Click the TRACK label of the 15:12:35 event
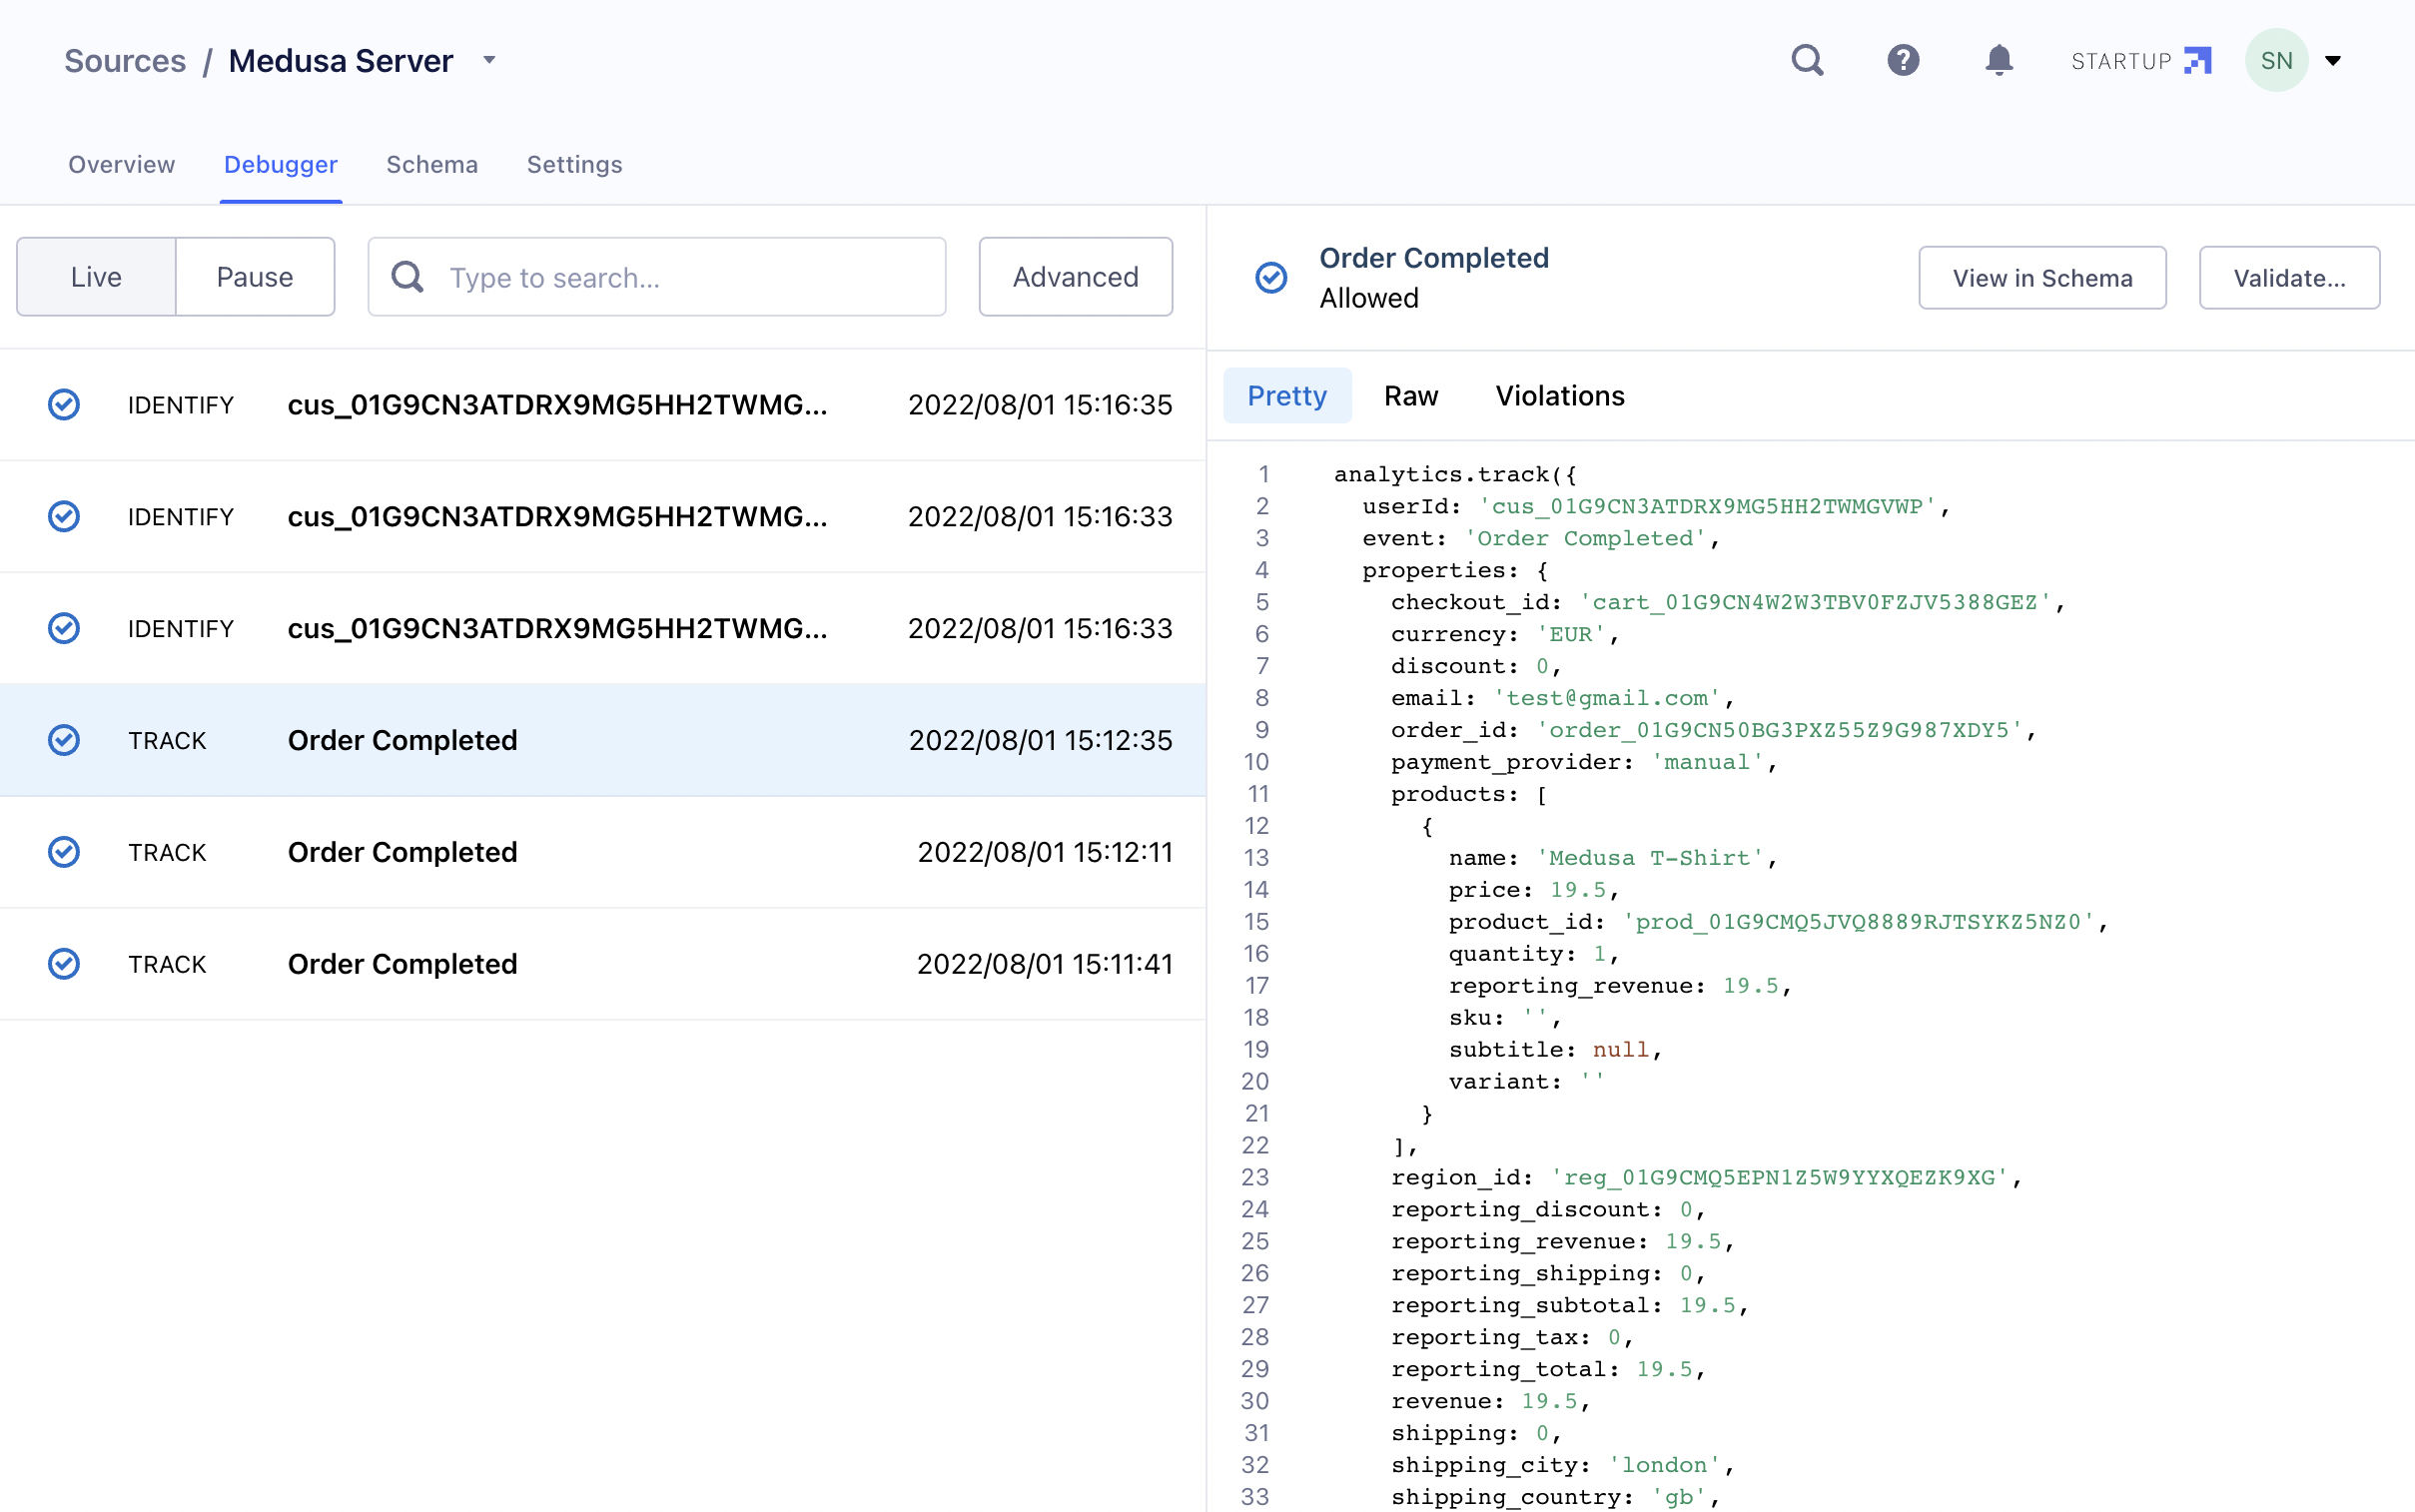The height and width of the screenshot is (1512, 2415). pos(167,741)
